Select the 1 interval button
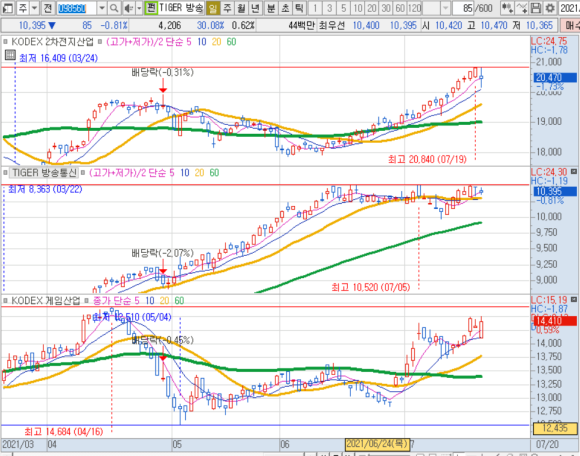 (x=315, y=8)
